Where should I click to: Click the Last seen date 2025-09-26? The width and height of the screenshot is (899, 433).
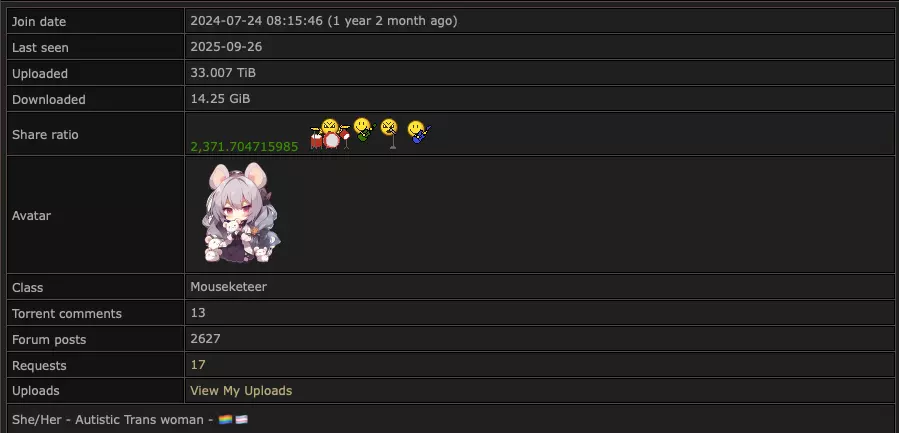click(226, 47)
